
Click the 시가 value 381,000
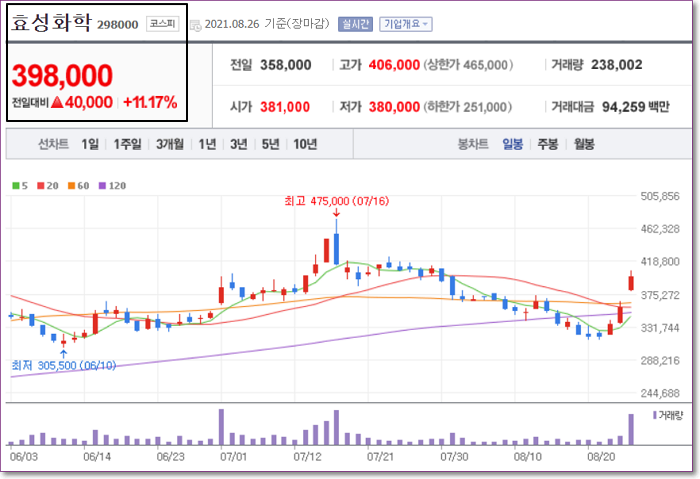point(285,107)
